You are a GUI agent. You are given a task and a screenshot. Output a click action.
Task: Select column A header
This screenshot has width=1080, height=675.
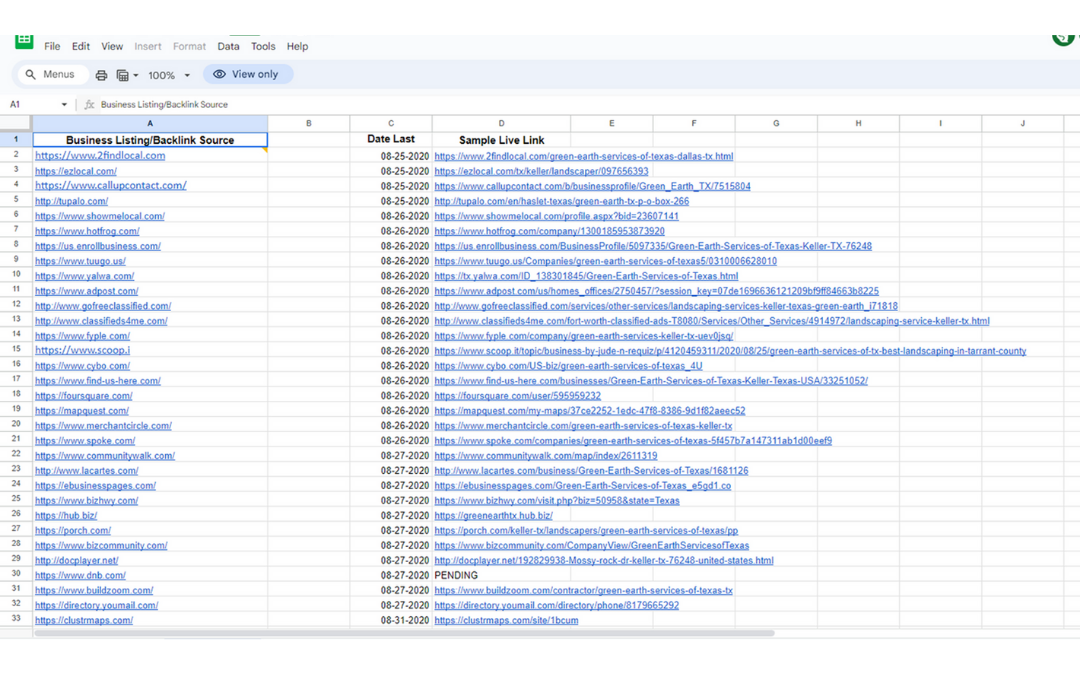pos(150,123)
